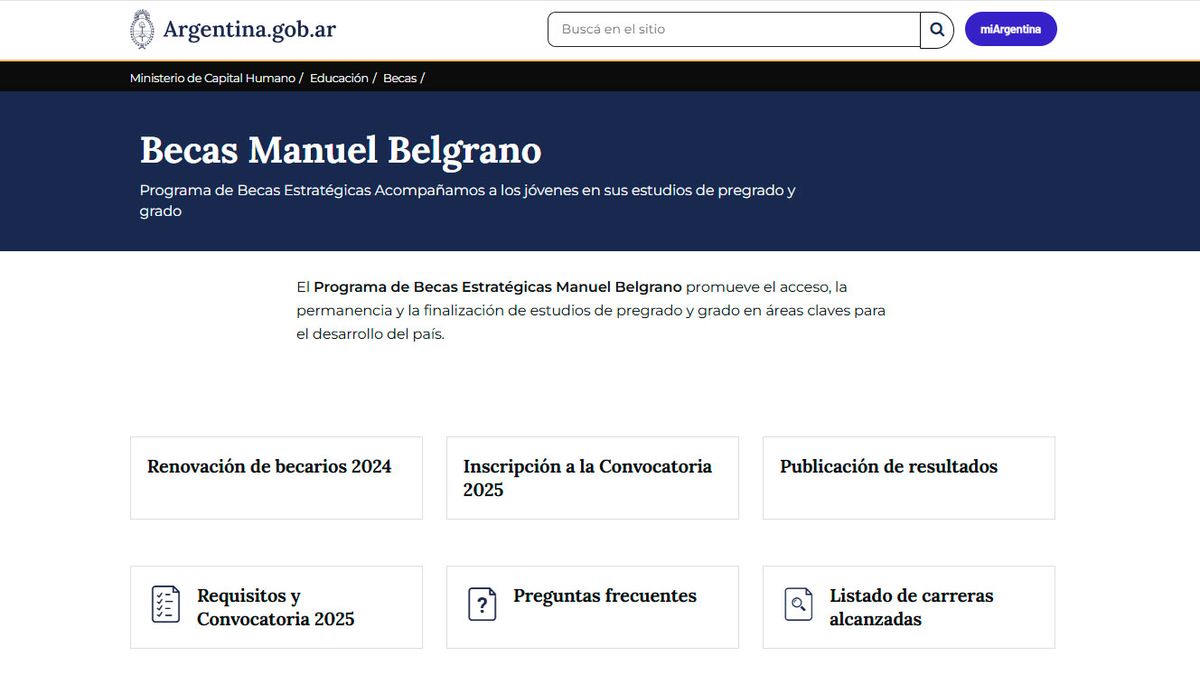Image resolution: width=1200 pixels, height=675 pixels.
Task: Select the Becas breadcrumb link
Action: (x=399, y=78)
